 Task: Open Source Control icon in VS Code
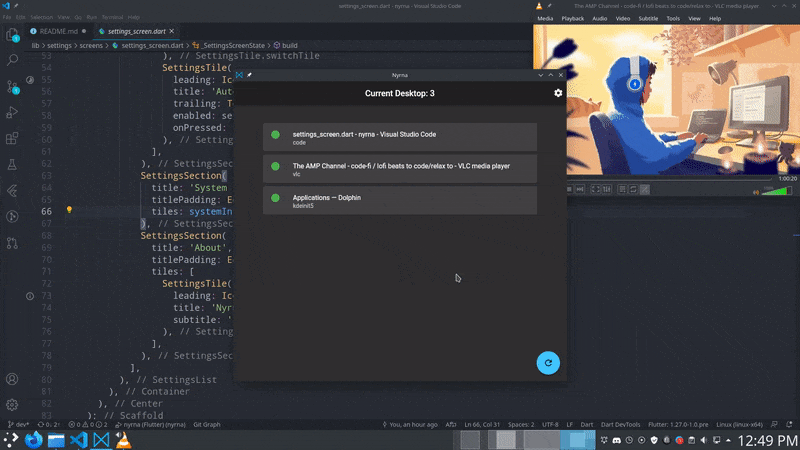[x=12, y=87]
